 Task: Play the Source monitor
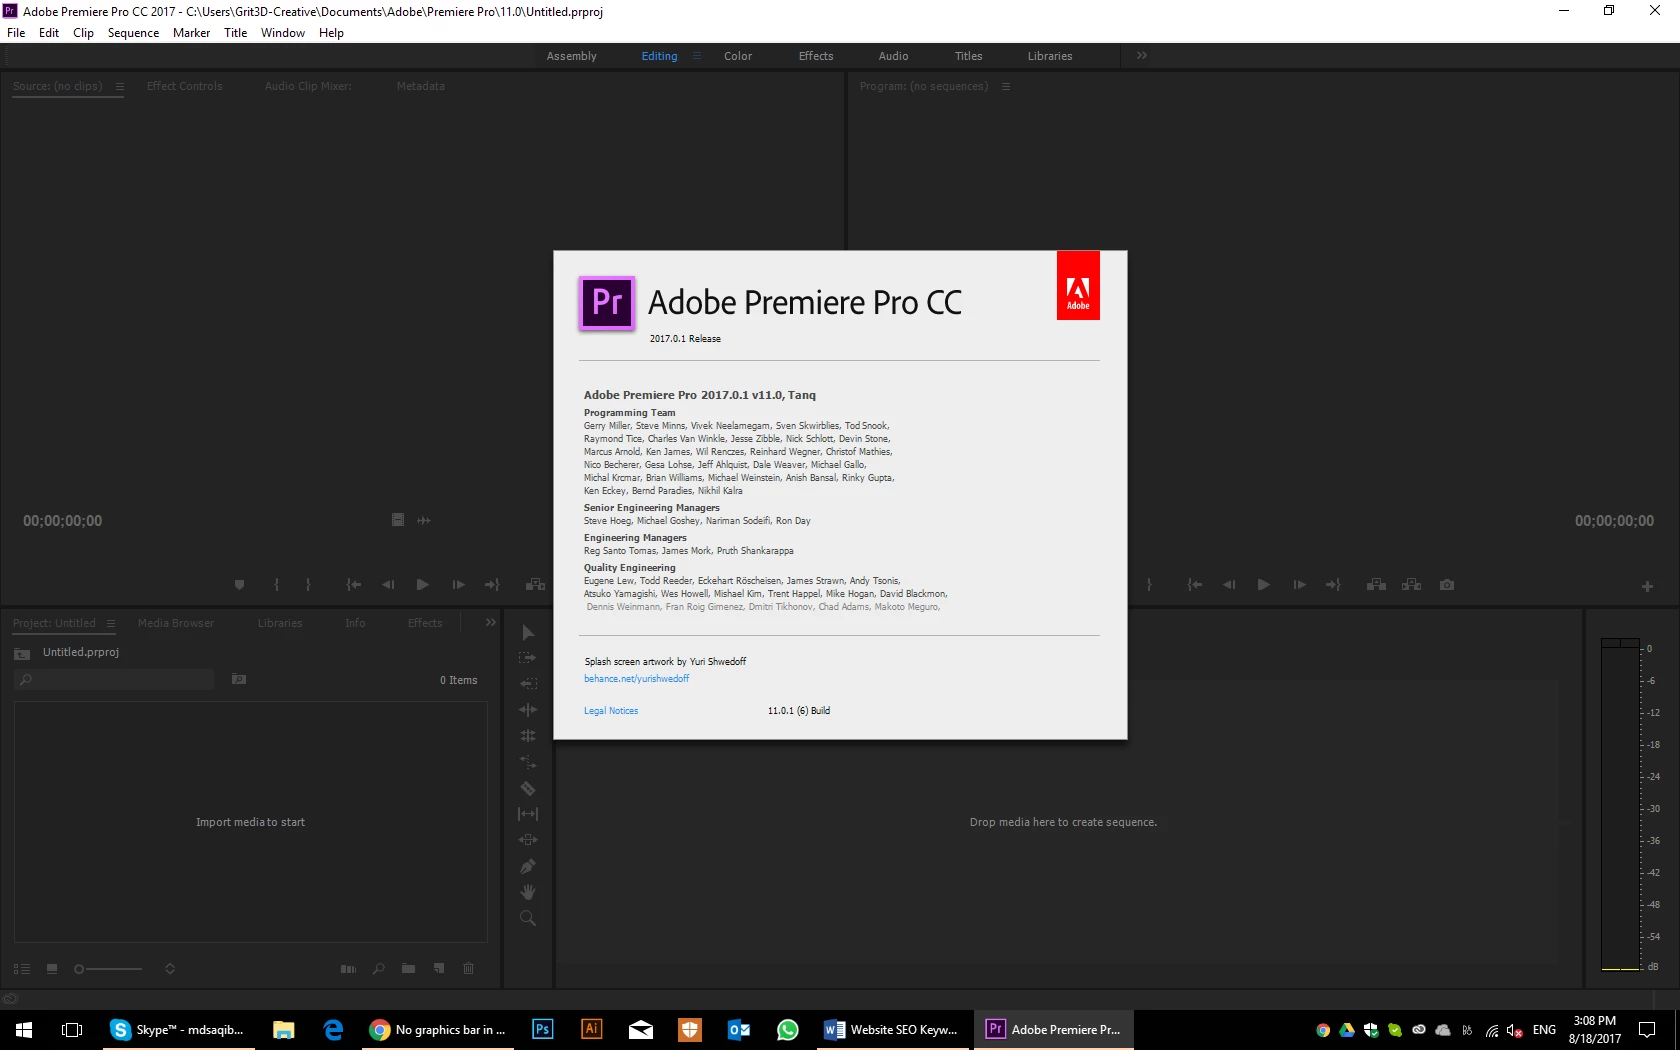point(423,585)
